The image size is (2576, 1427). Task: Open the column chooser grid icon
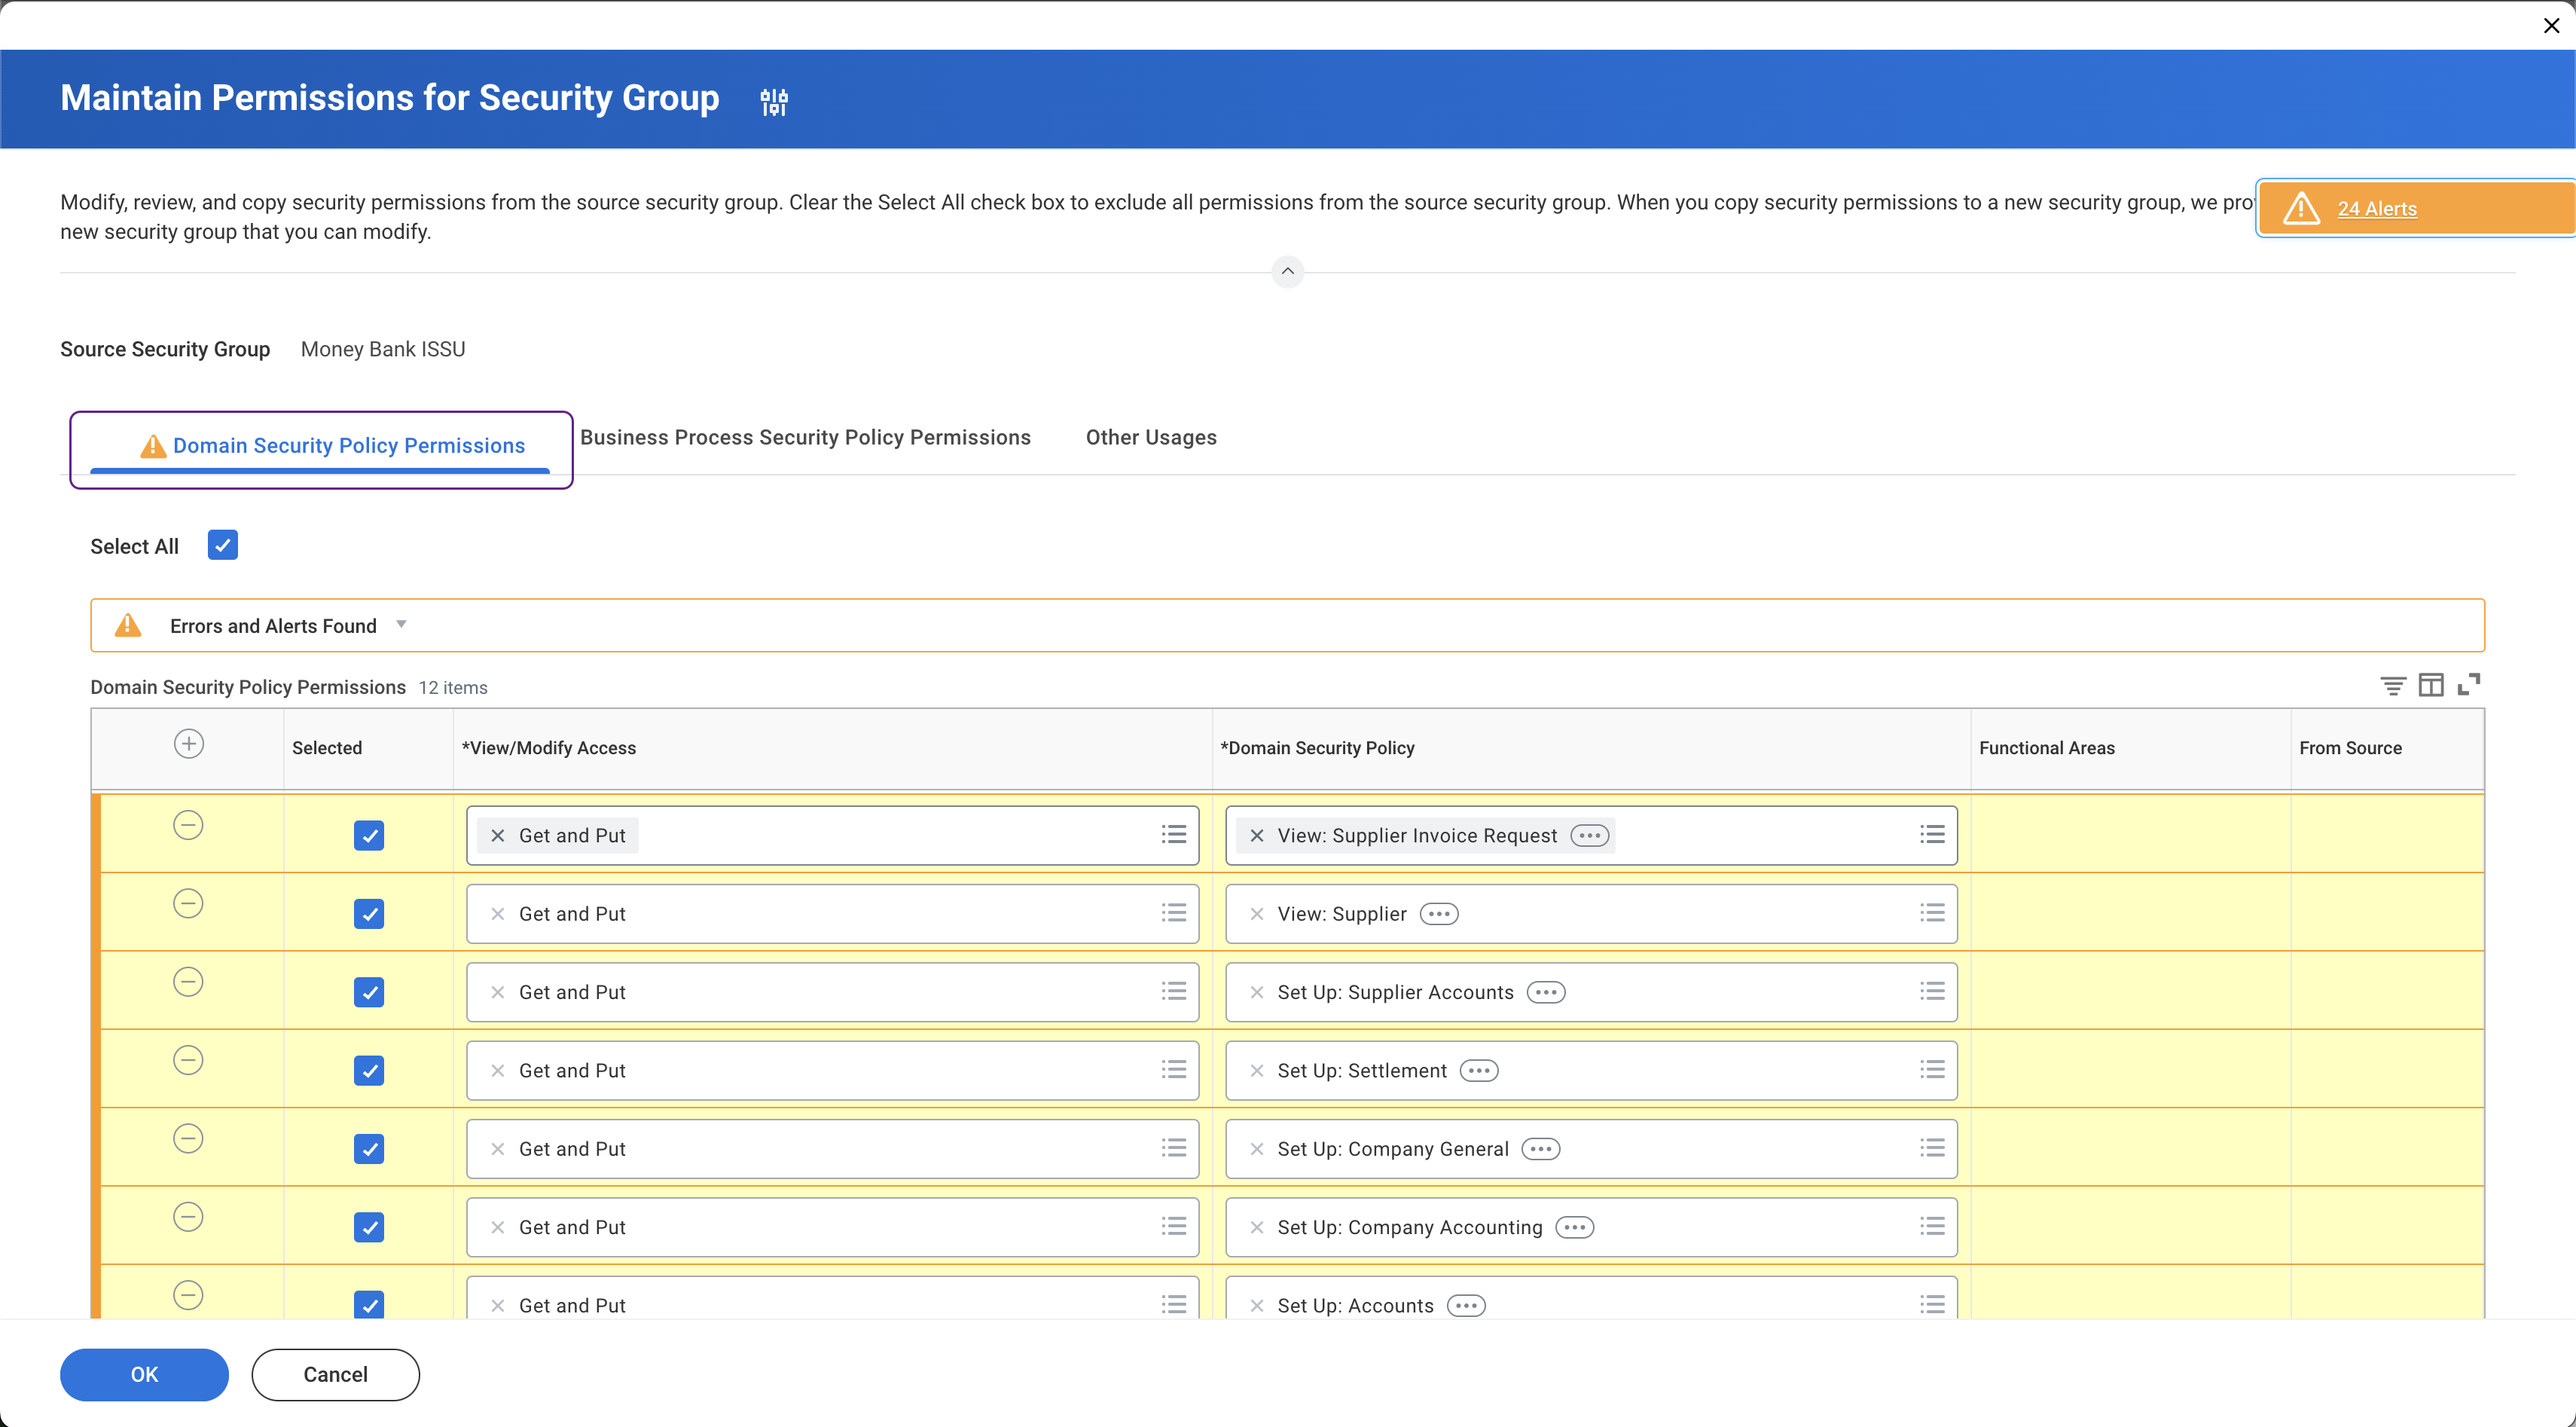tap(2431, 685)
